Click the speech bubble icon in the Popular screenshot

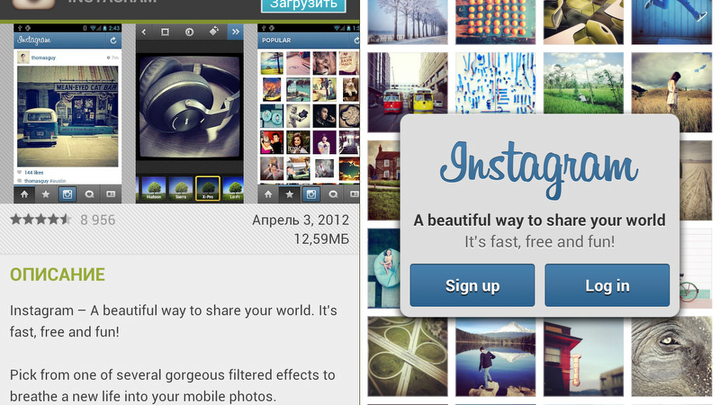(333, 194)
